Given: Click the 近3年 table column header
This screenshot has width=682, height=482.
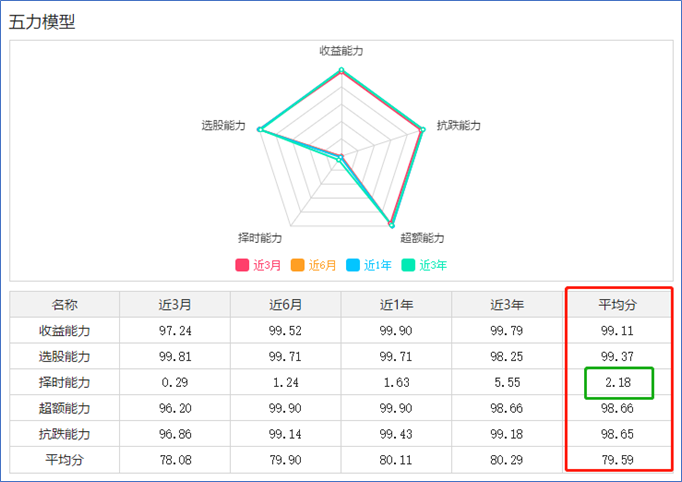Looking at the screenshot, I should tap(507, 305).
